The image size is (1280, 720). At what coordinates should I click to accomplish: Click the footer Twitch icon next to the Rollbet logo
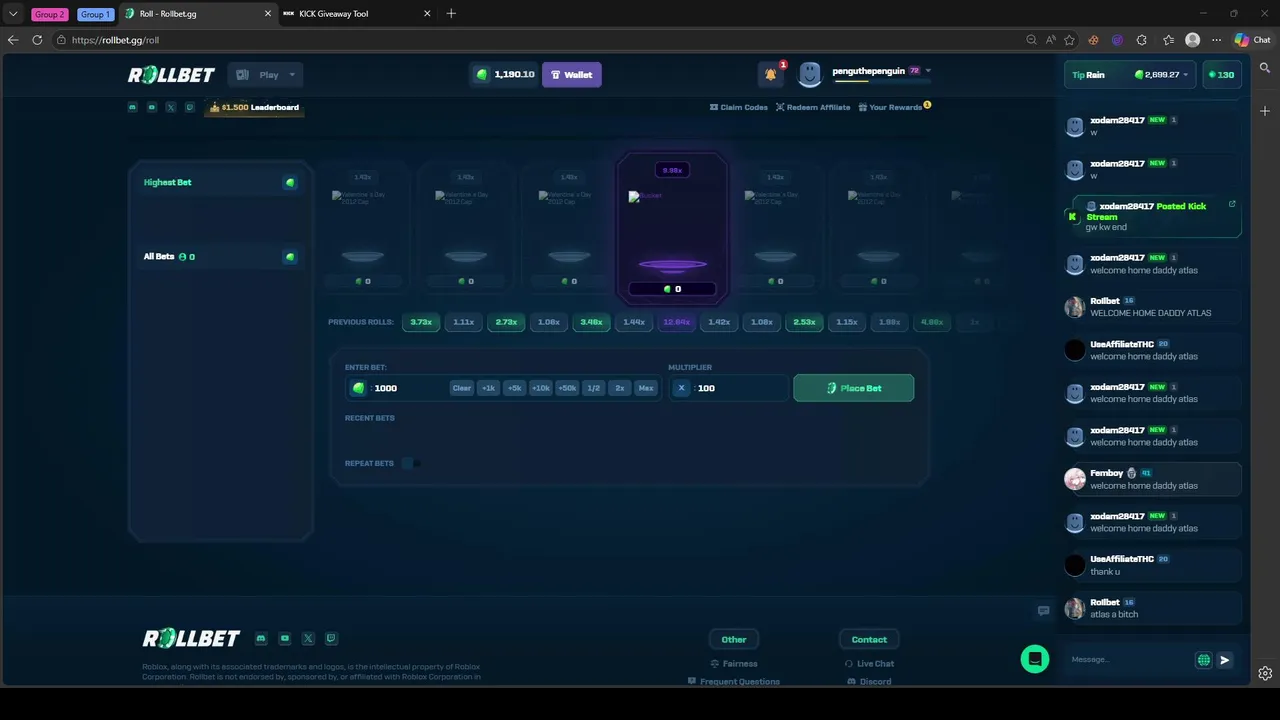[331, 638]
